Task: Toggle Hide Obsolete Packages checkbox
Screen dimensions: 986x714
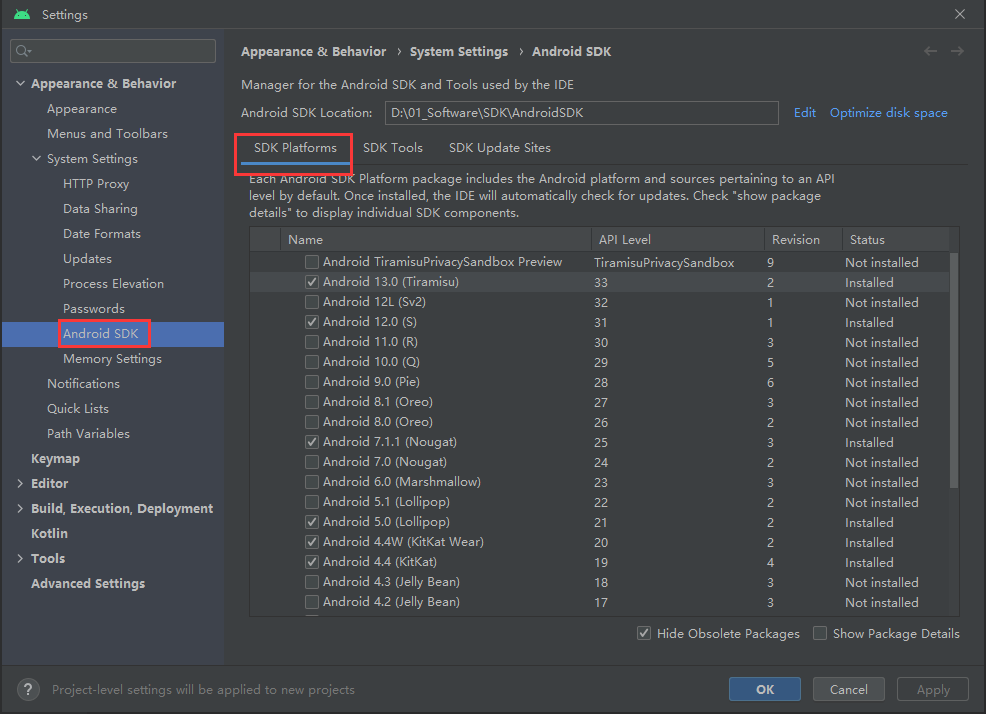Action: (x=644, y=633)
